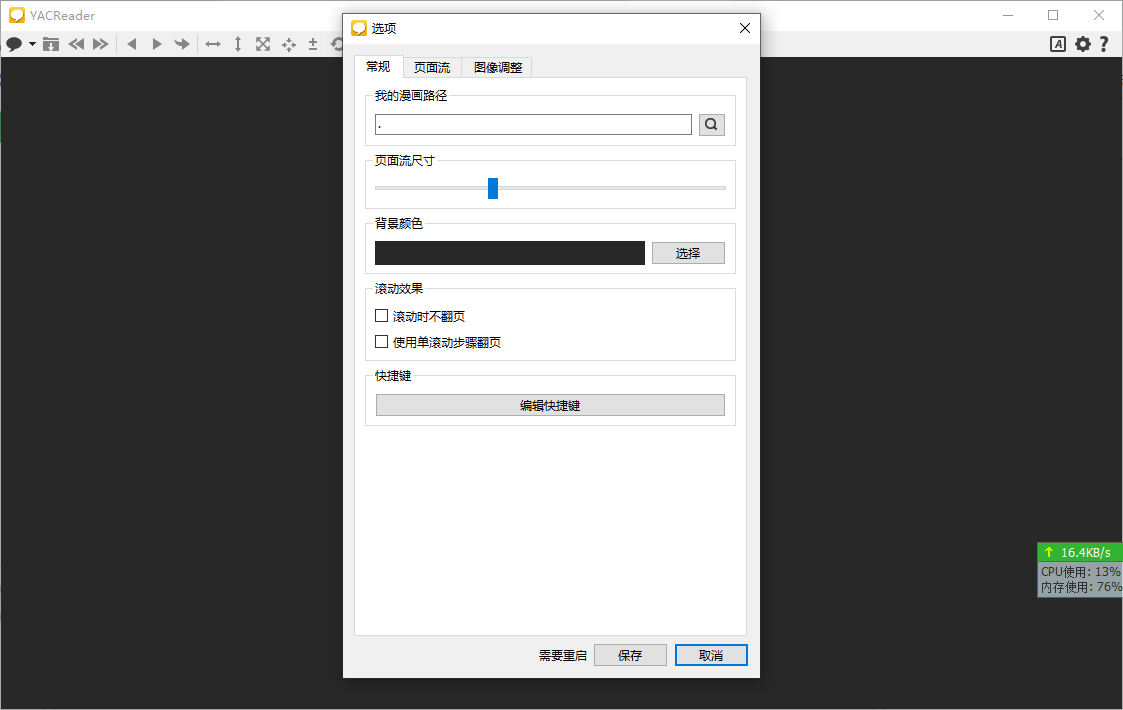This screenshot has height=710, width=1123.
Task: Go to first page with rewind icon
Action: (75, 43)
